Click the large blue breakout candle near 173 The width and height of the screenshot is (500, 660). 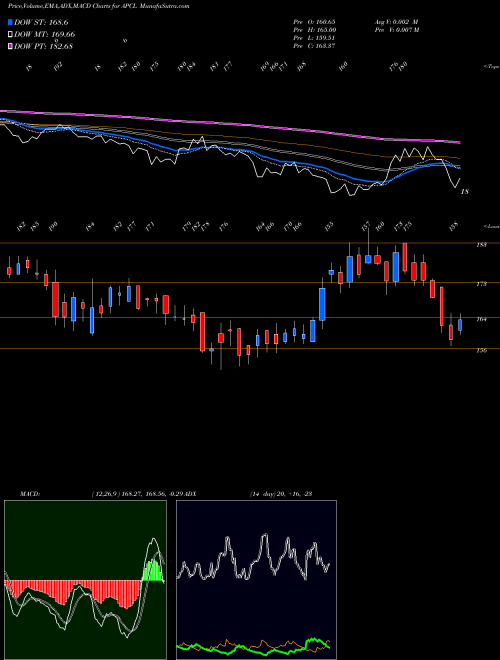[x=322, y=304]
